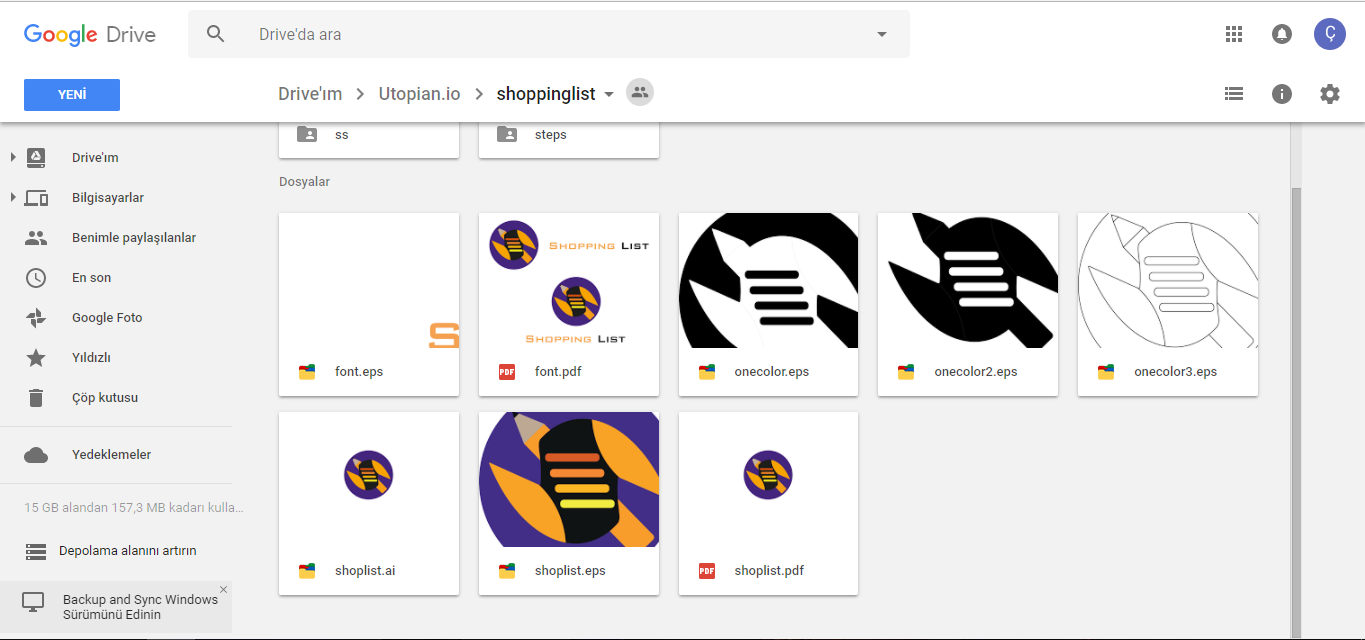
Task: Open the settings gear icon
Action: pyautogui.click(x=1329, y=94)
